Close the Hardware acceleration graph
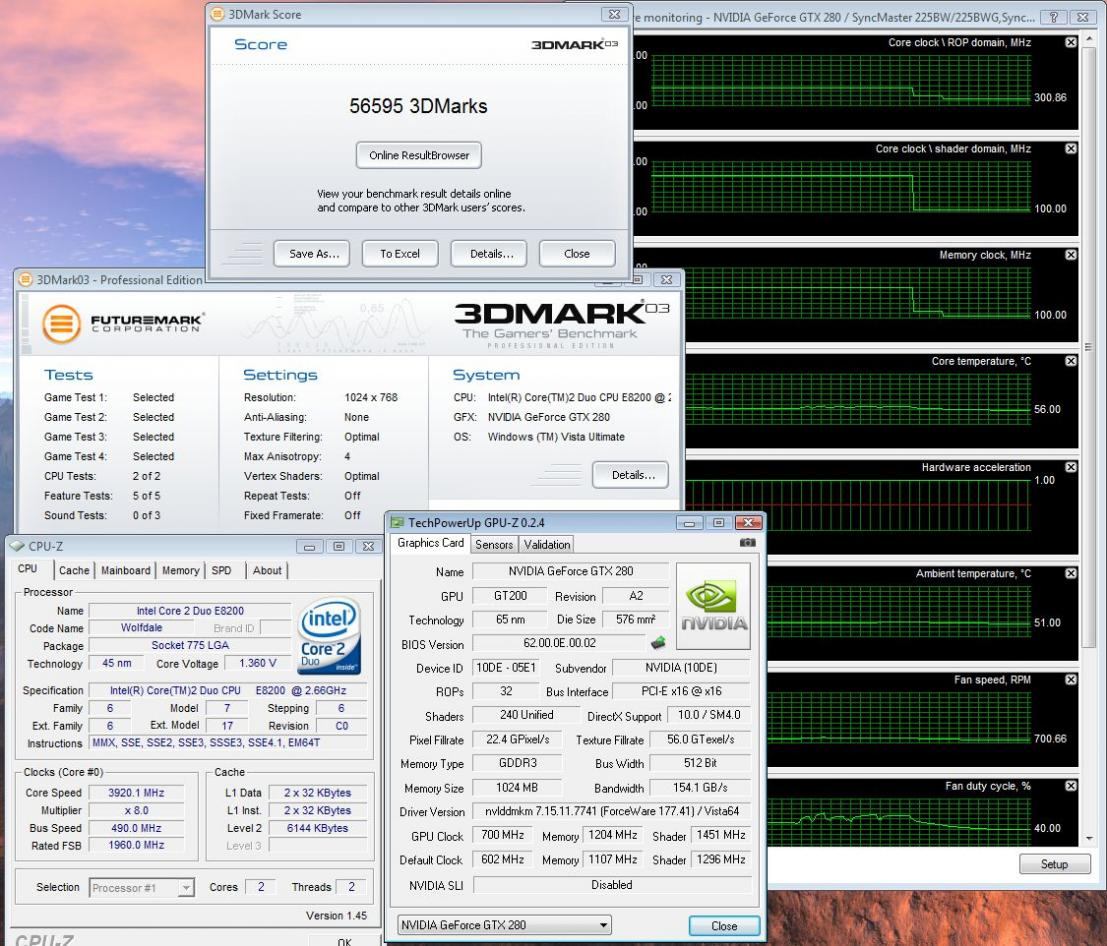This screenshot has width=1107, height=946. point(1070,467)
